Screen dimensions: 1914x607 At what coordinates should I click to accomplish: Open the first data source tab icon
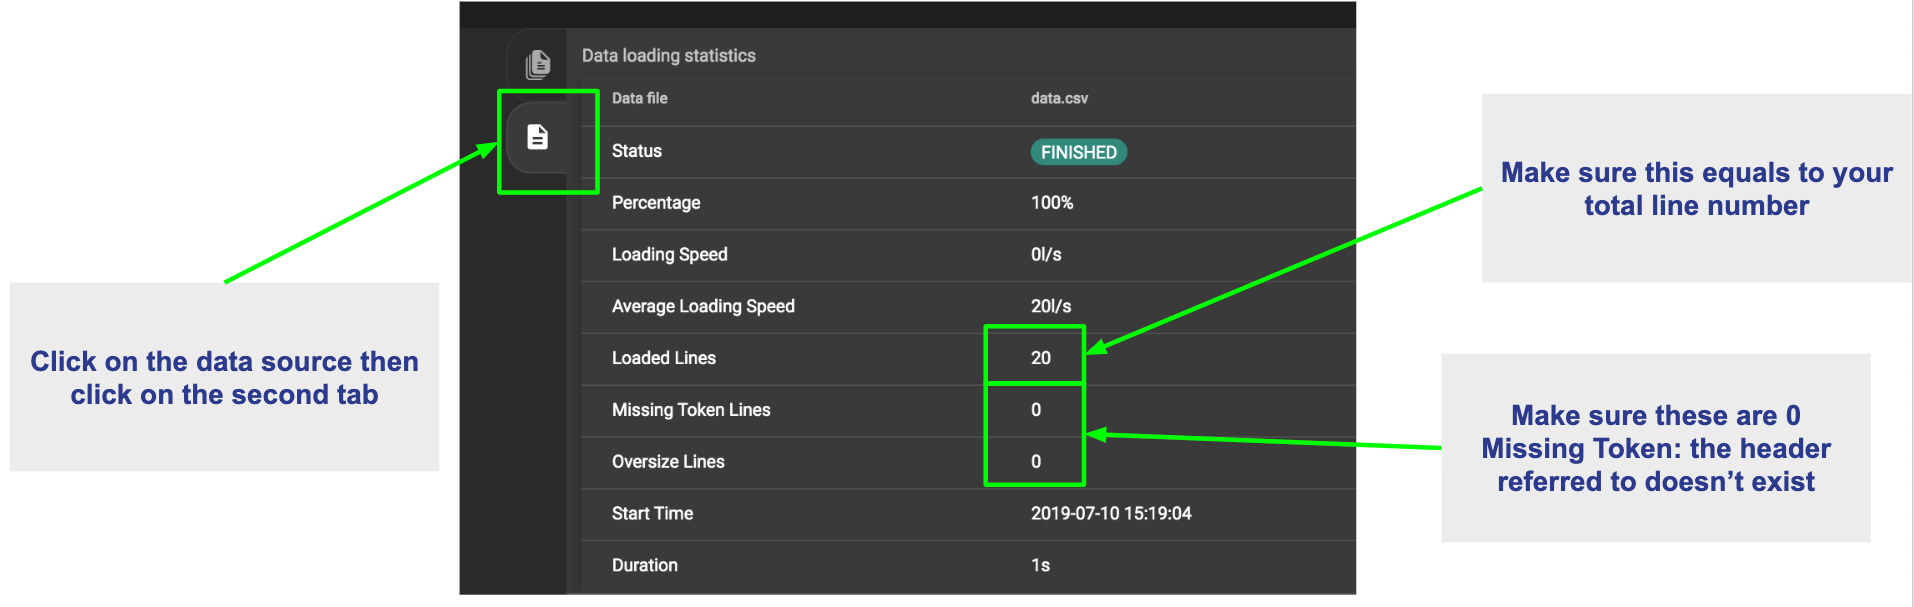[x=538, y=64]
